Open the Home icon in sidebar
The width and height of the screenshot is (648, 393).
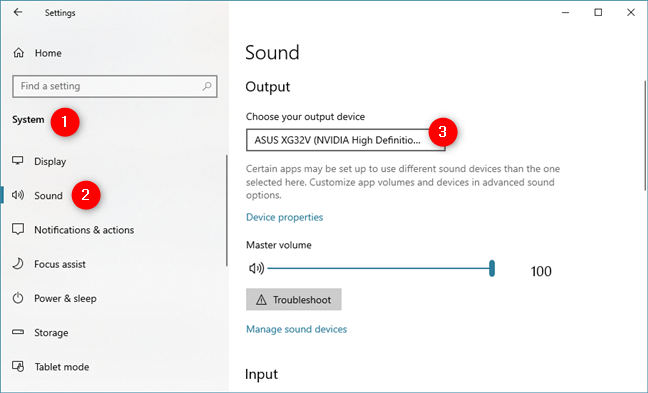tap(19, 53)
